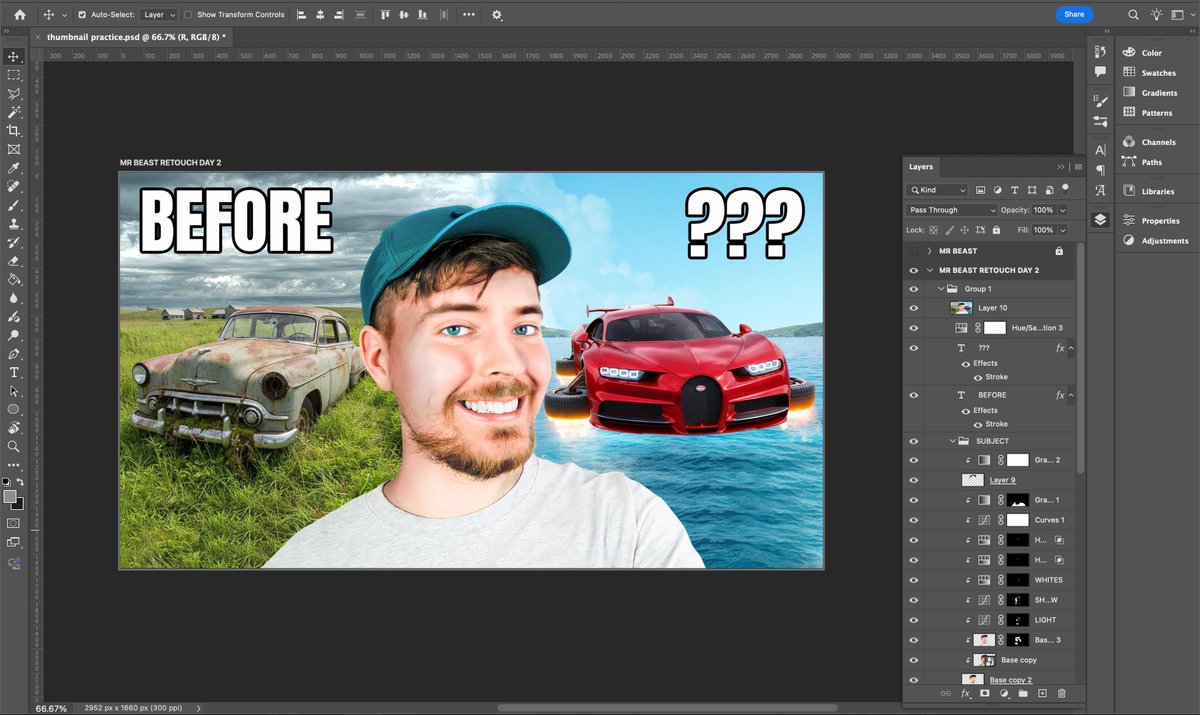Toggle the Auto-Select checkbox
1200x715 pixels.
82,15
